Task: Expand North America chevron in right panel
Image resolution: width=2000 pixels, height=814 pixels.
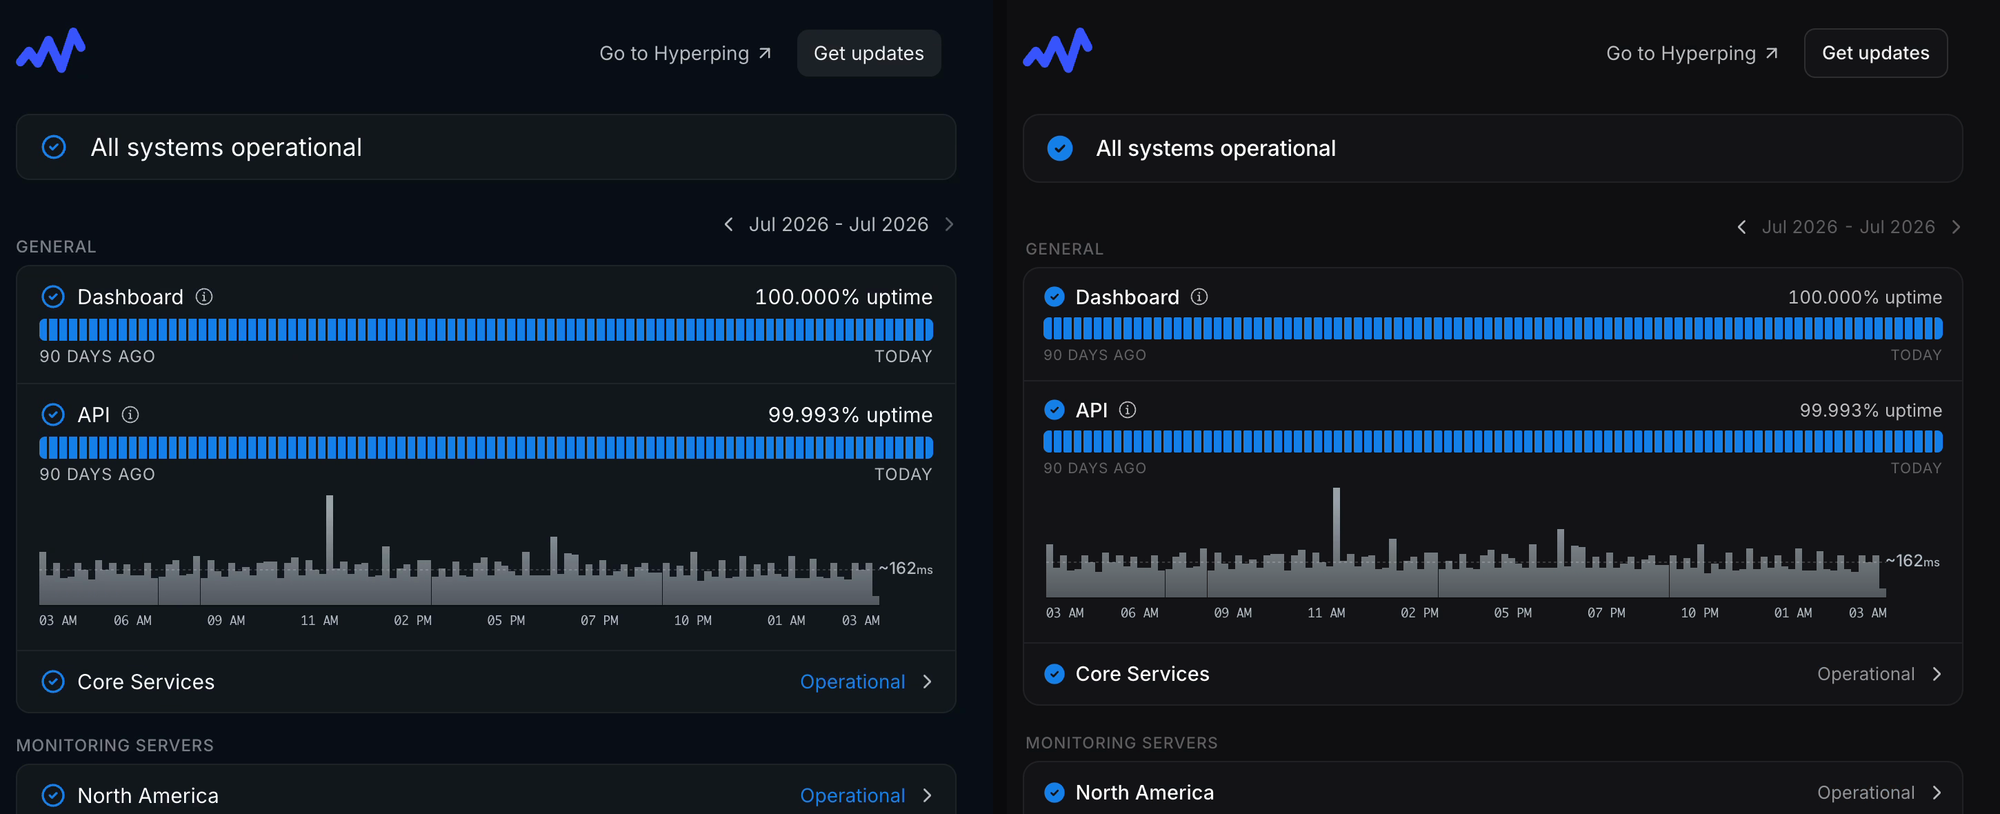Action: (1937, 793)
